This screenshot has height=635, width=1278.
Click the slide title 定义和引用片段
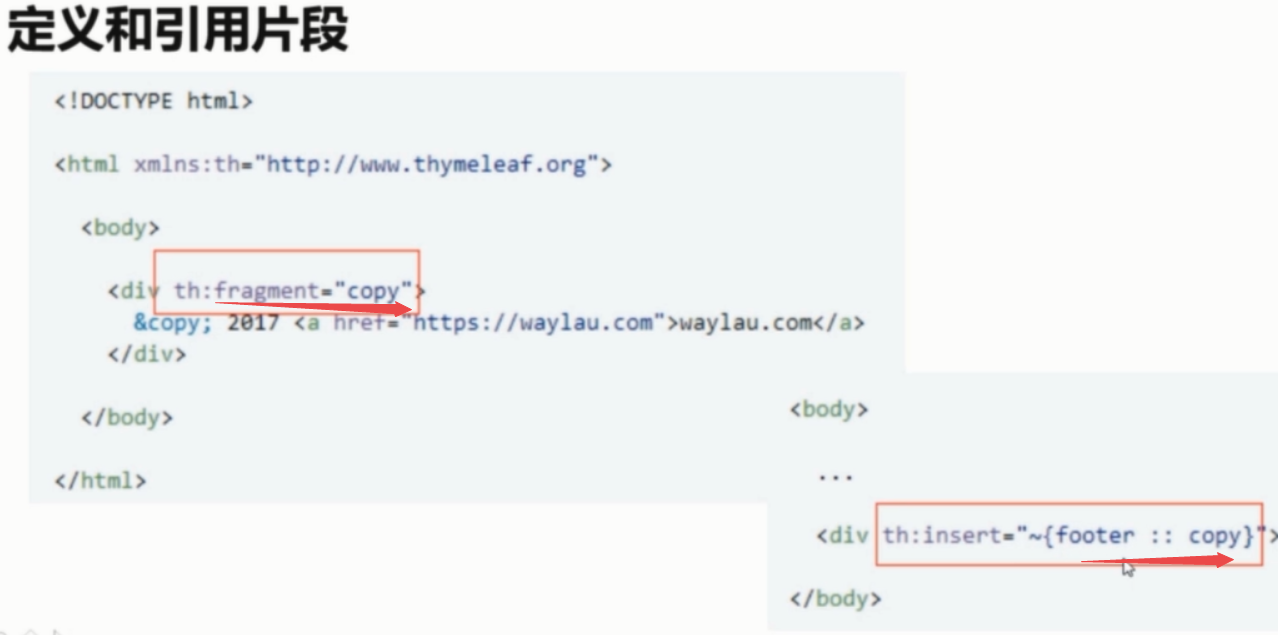coord(178,31)
